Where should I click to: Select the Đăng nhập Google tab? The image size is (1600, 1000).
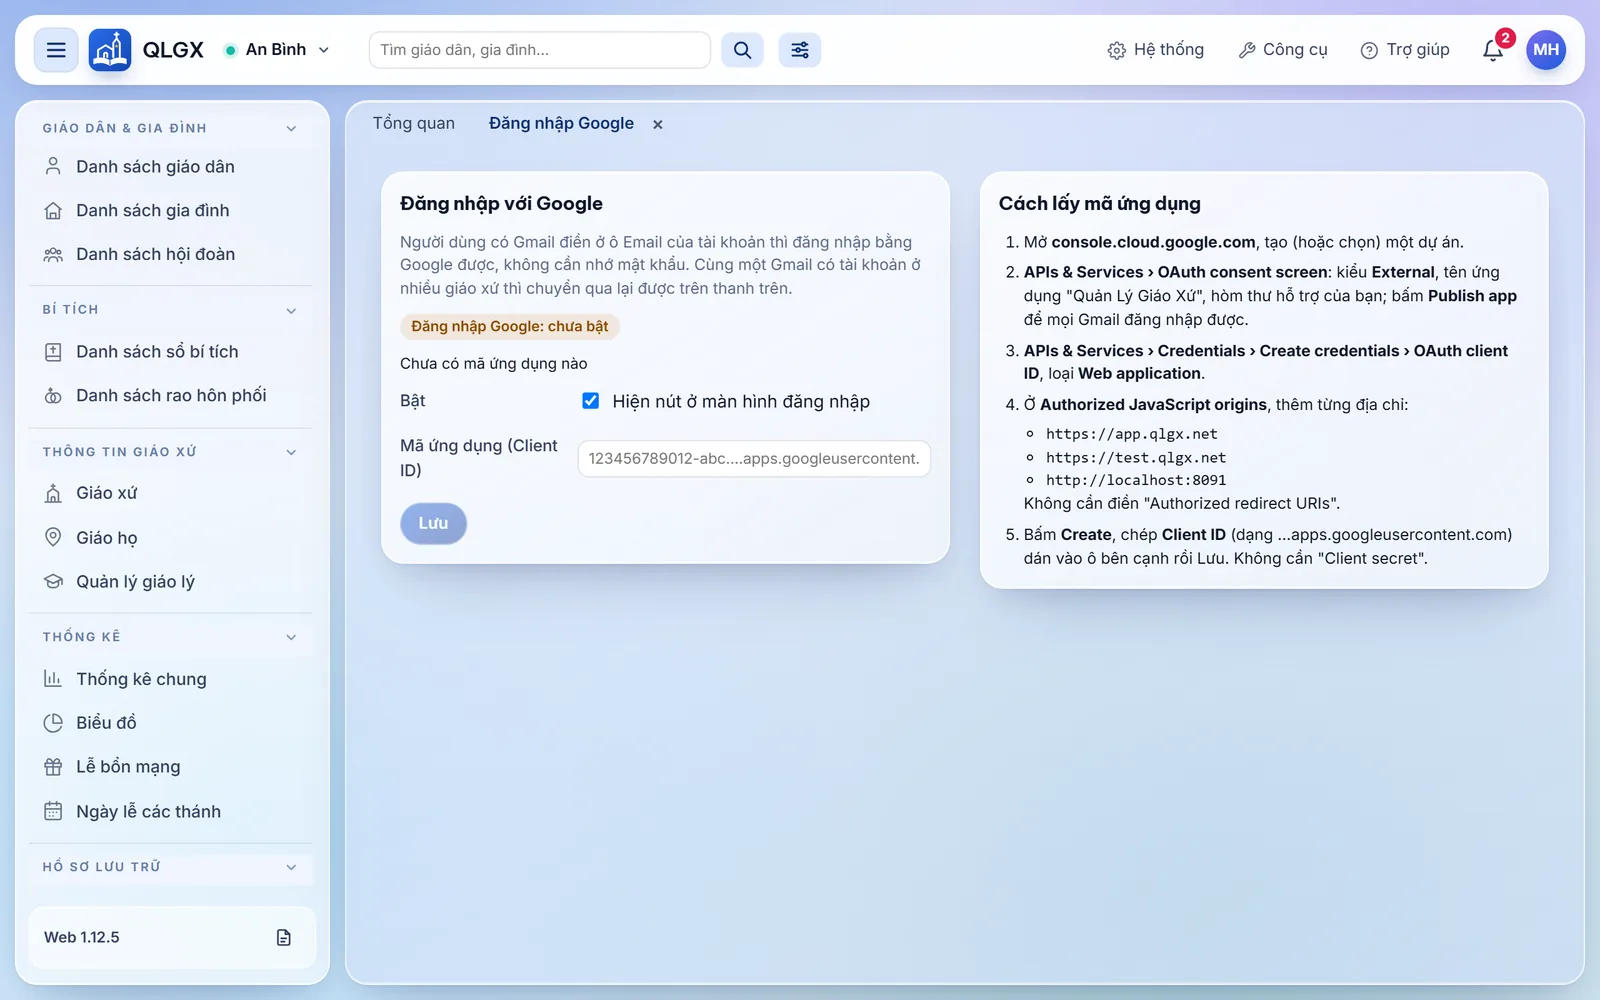click(561, 123)
